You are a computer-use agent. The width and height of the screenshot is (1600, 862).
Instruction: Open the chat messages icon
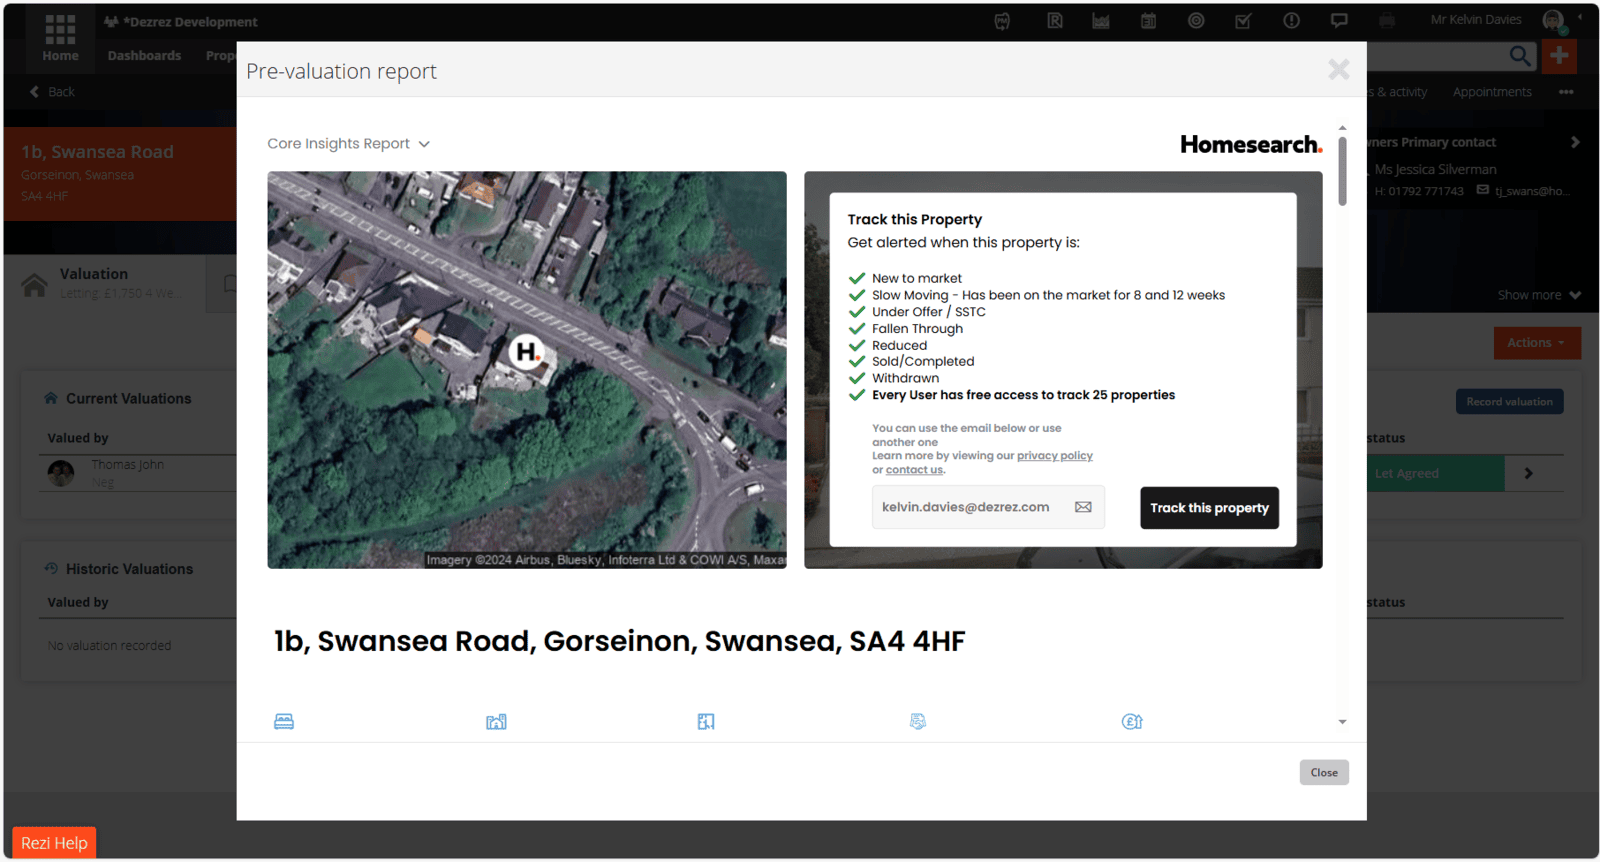point(1339,21)
